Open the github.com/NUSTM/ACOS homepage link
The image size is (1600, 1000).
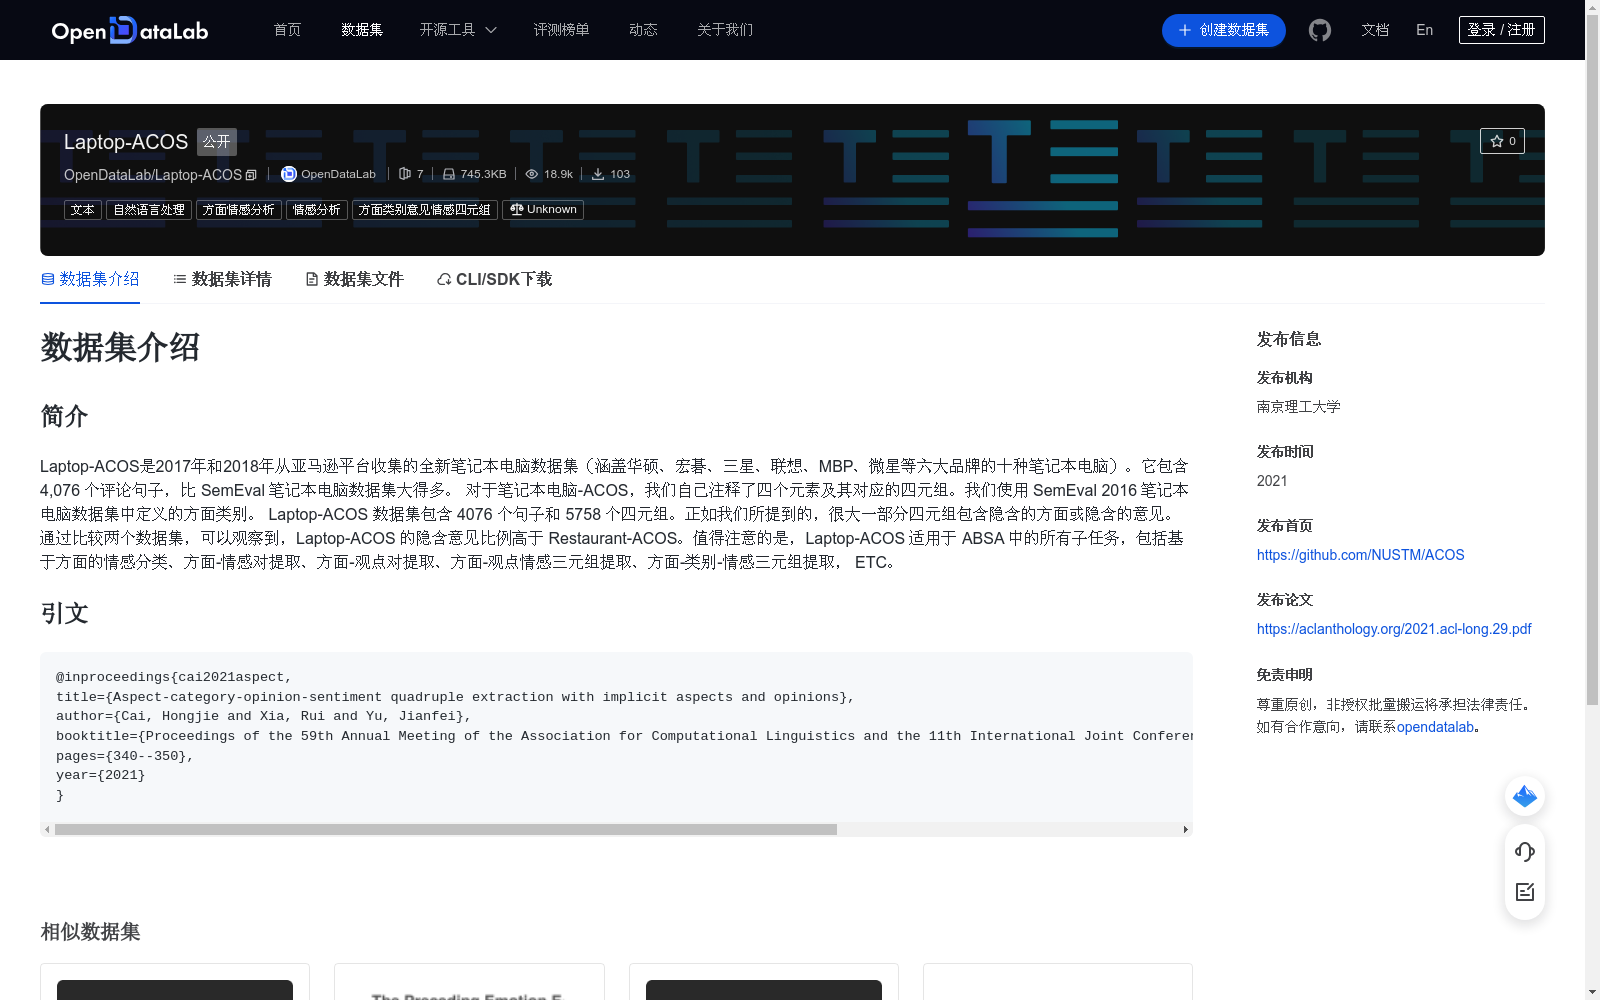[x=1360, y=555]
